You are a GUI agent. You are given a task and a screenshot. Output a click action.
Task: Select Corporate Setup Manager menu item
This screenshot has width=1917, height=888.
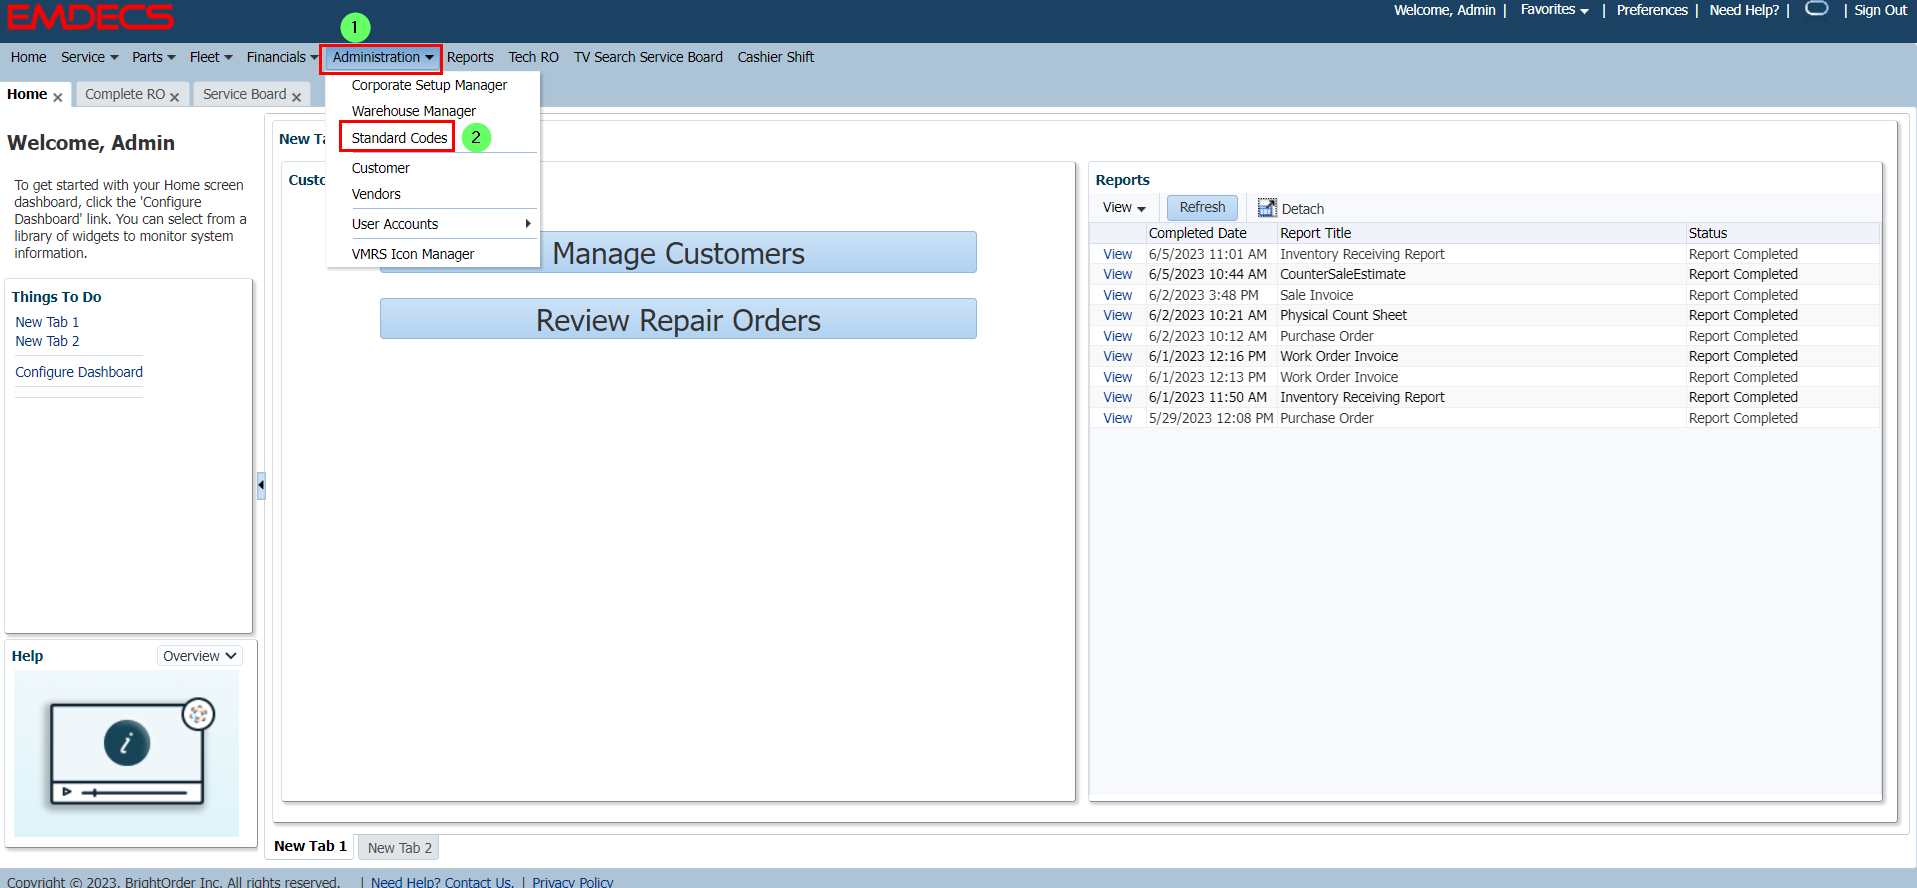click(x=429, y=85)
